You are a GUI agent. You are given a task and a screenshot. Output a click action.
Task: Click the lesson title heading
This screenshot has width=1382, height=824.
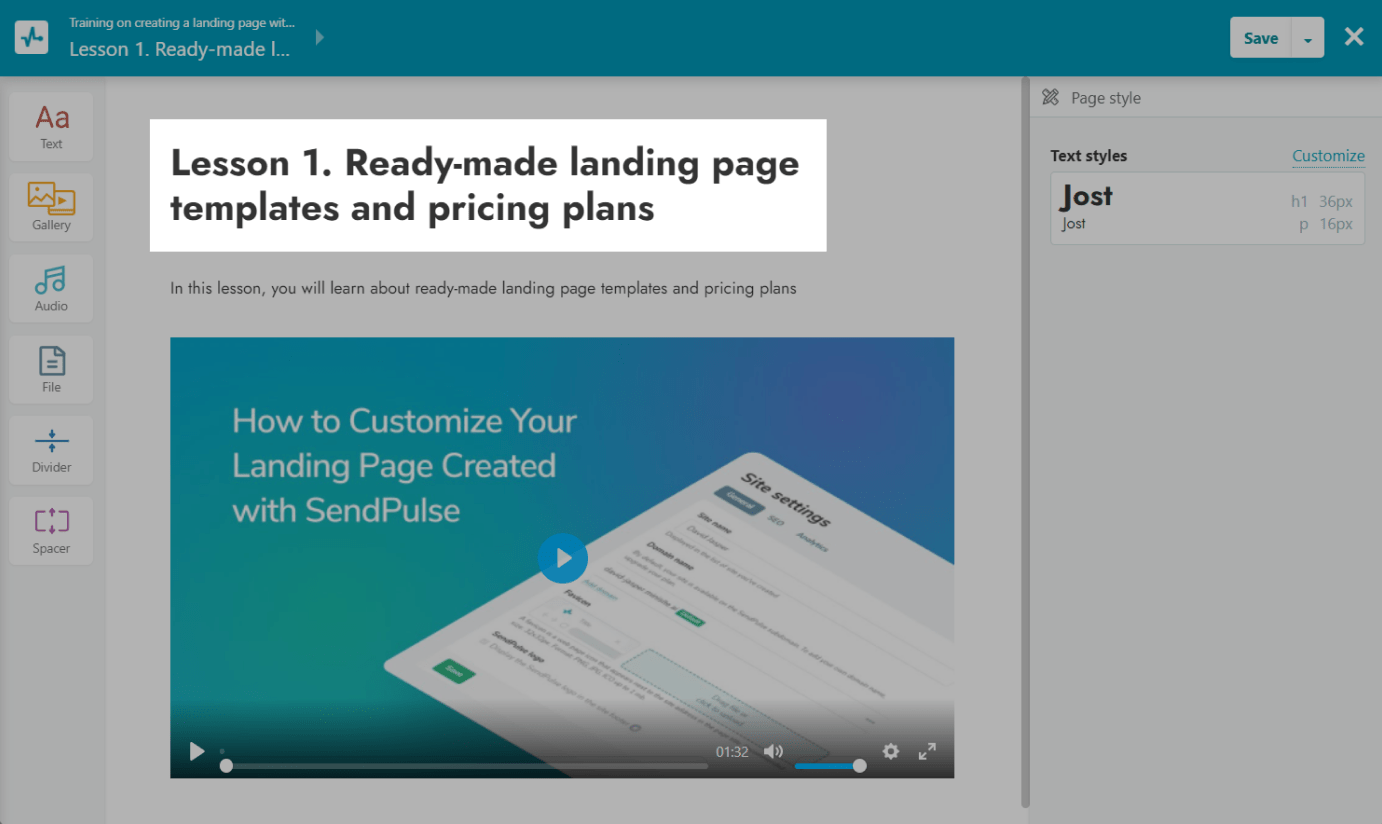point(485,185)
